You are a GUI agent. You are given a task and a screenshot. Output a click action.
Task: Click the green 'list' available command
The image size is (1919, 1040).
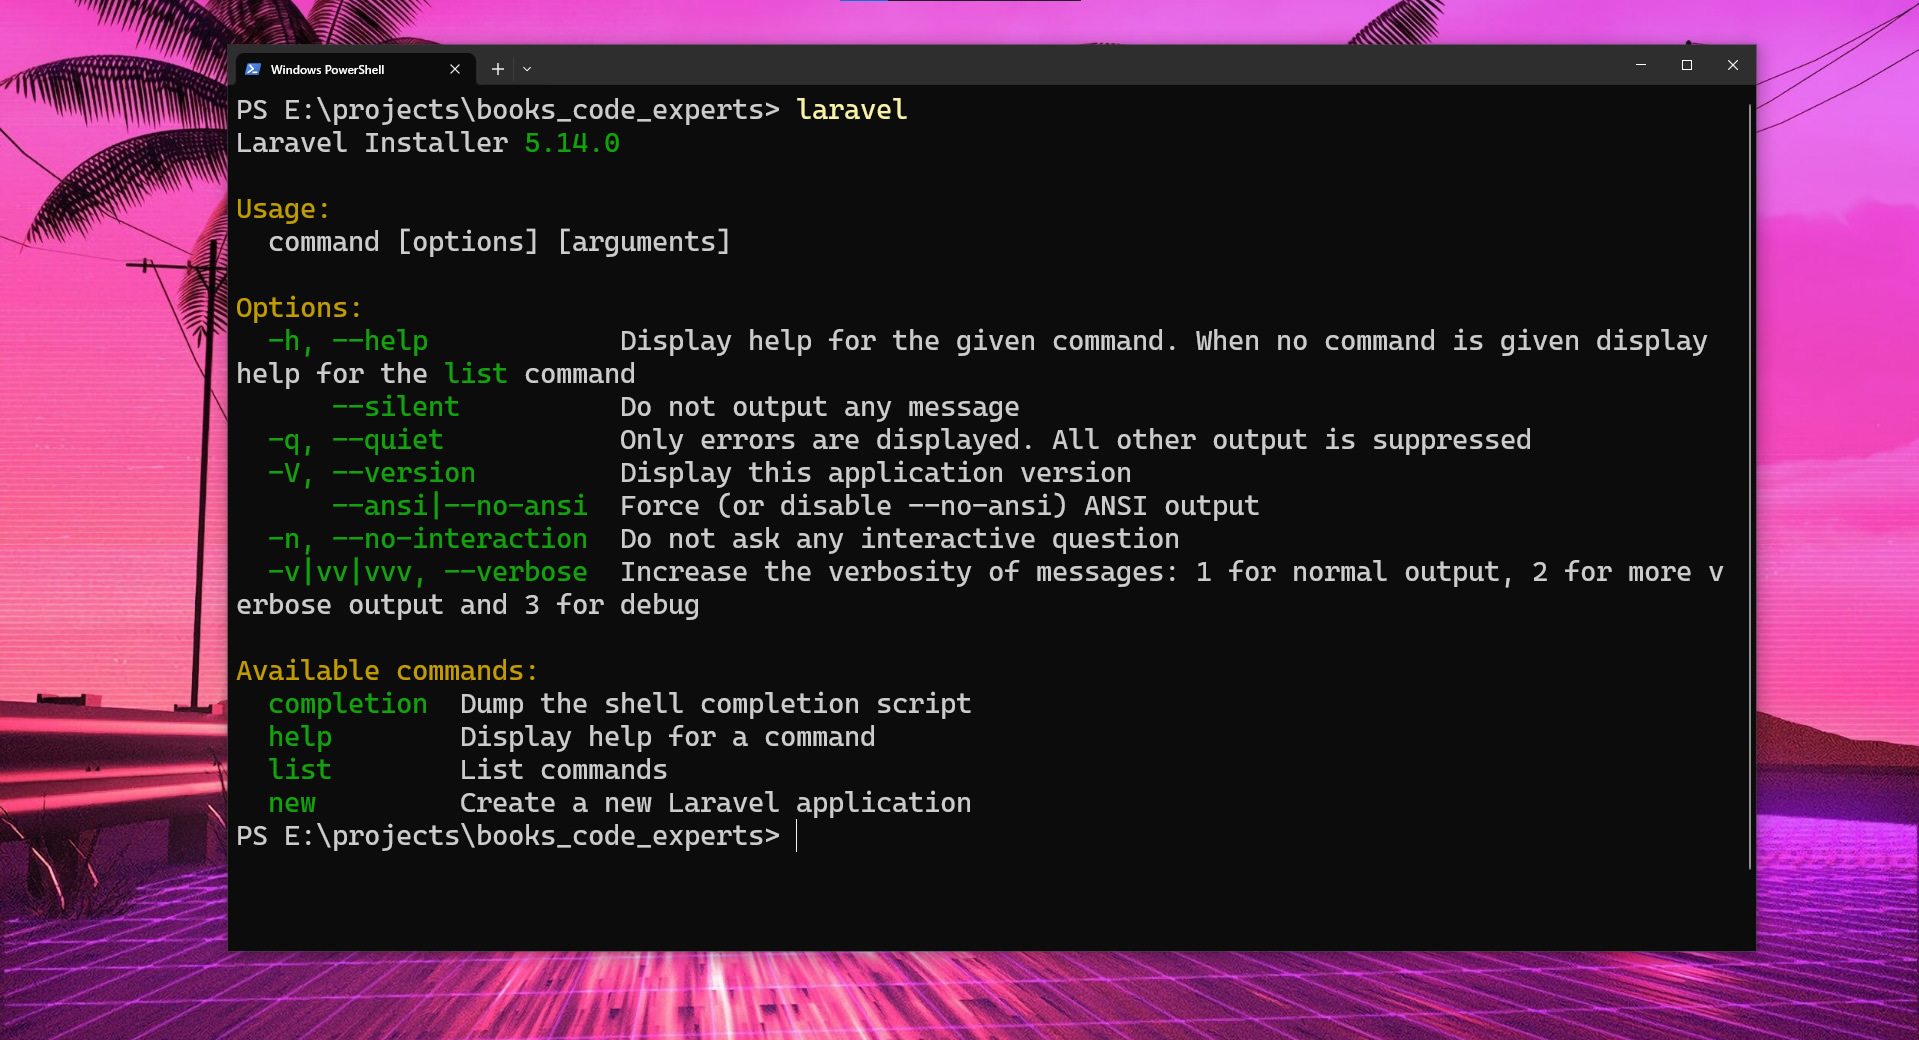pos(299,770)
